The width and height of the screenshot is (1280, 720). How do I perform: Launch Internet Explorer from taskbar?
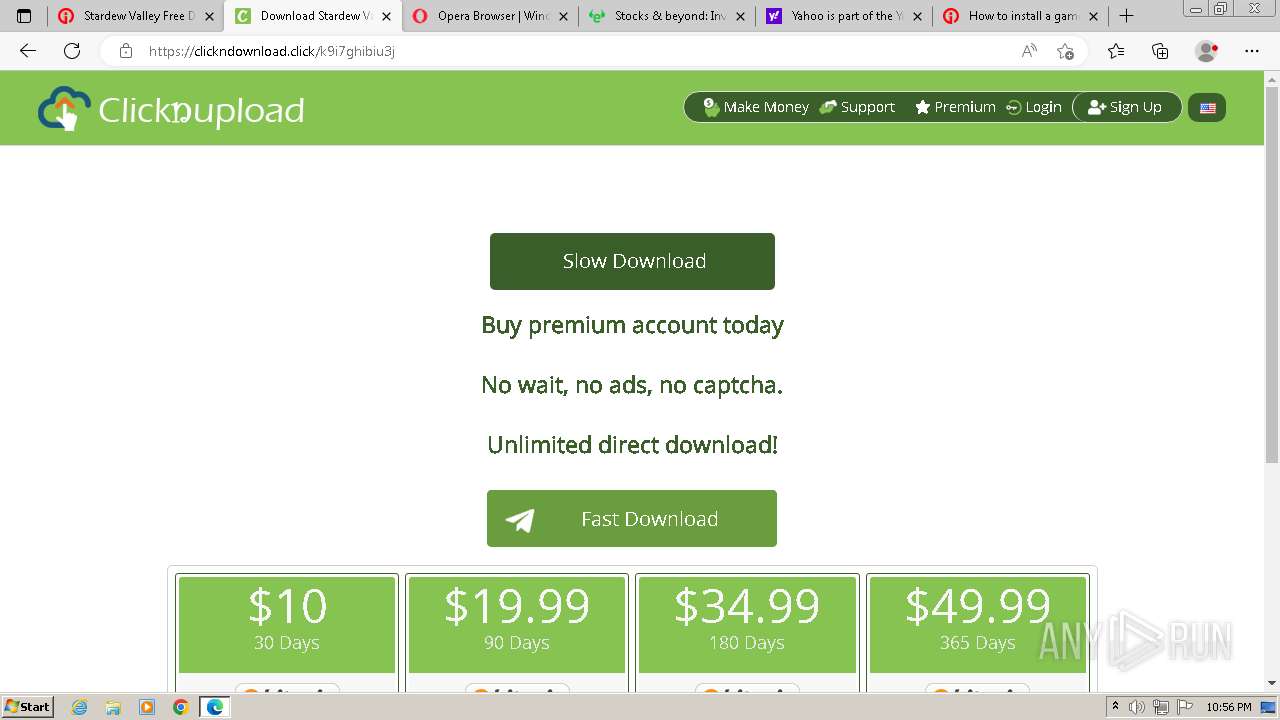[x=80, y=707]
